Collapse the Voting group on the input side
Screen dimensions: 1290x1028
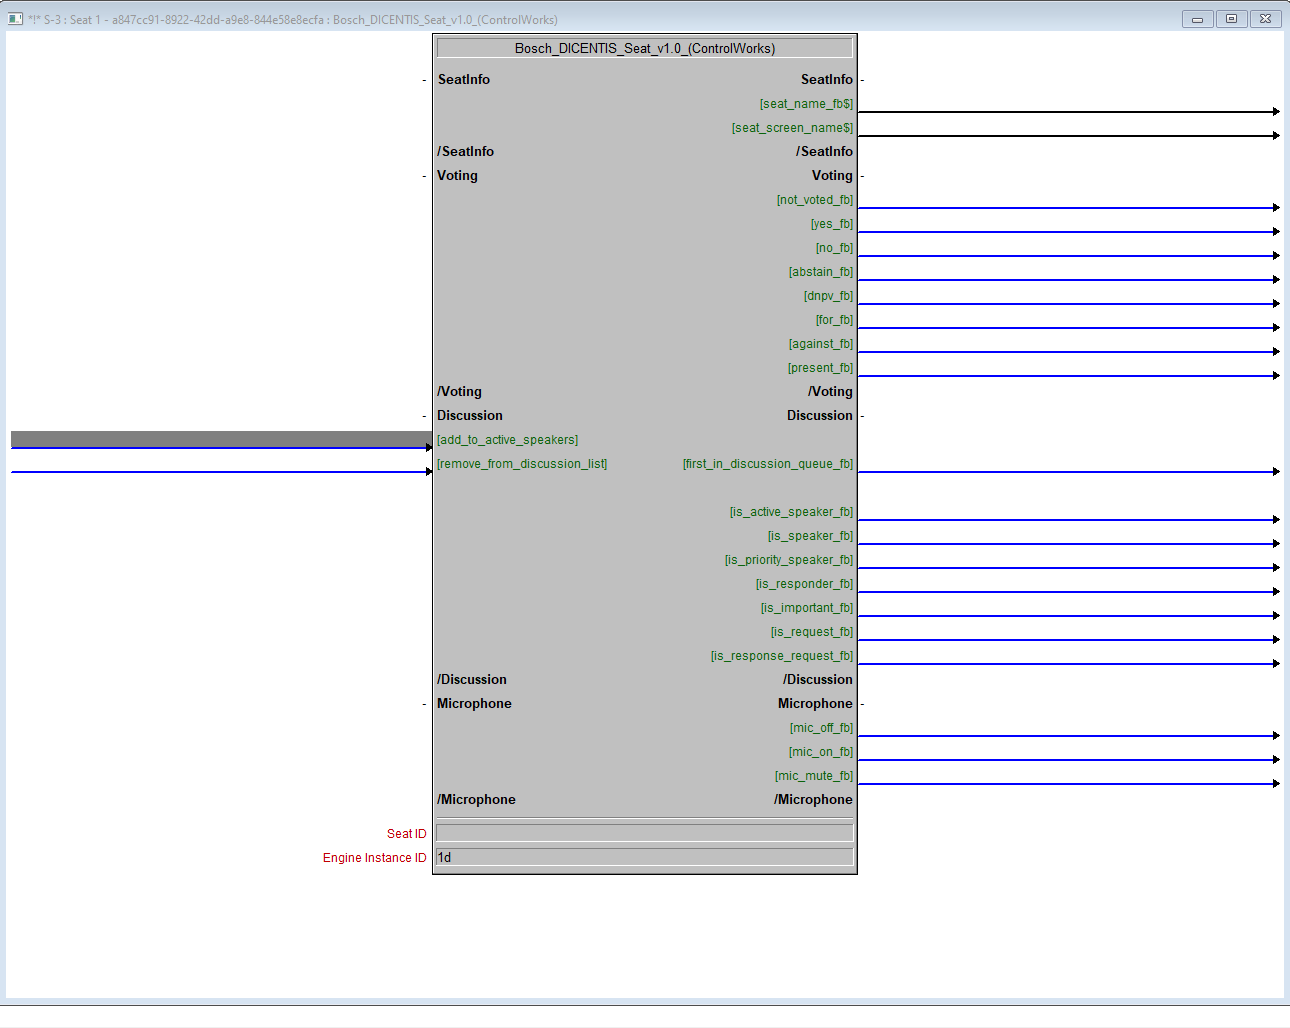(x=425, y=176)
